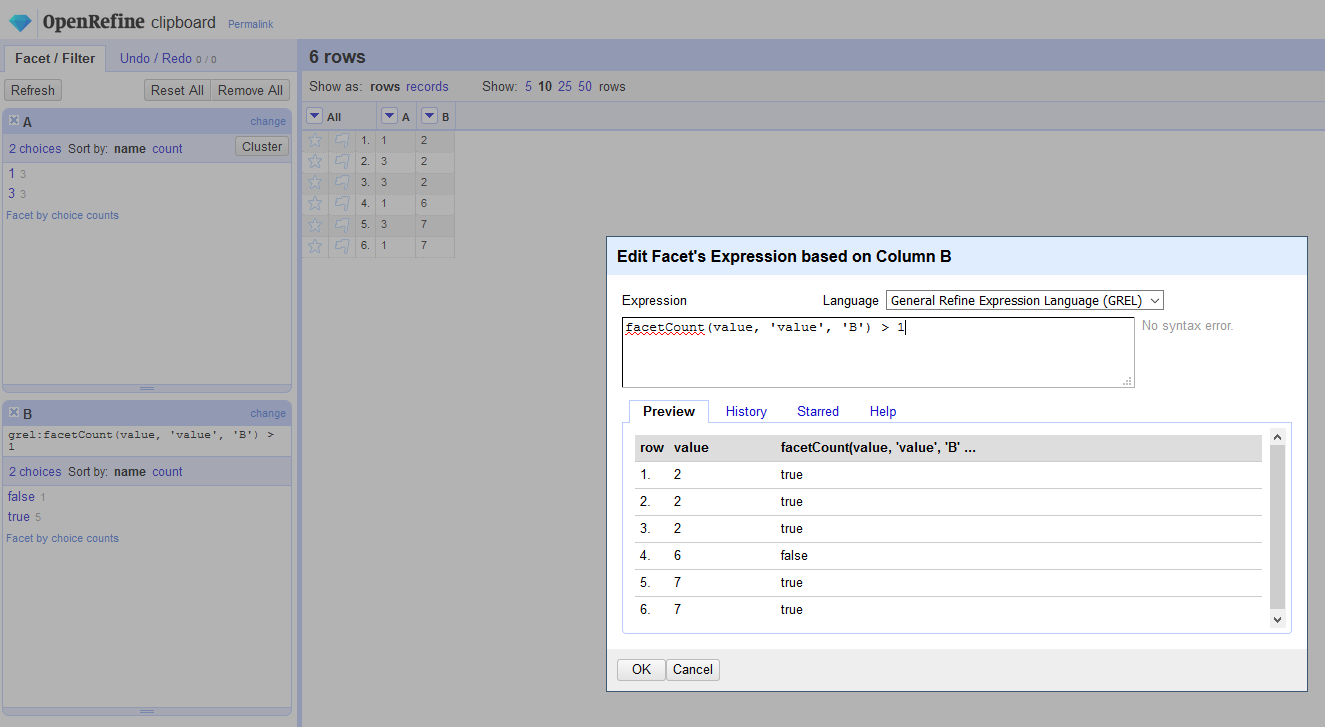Screen dimensions: 1325x727
Task: Click '2 choices' link in facet B
Action: [x=35, y=472]
